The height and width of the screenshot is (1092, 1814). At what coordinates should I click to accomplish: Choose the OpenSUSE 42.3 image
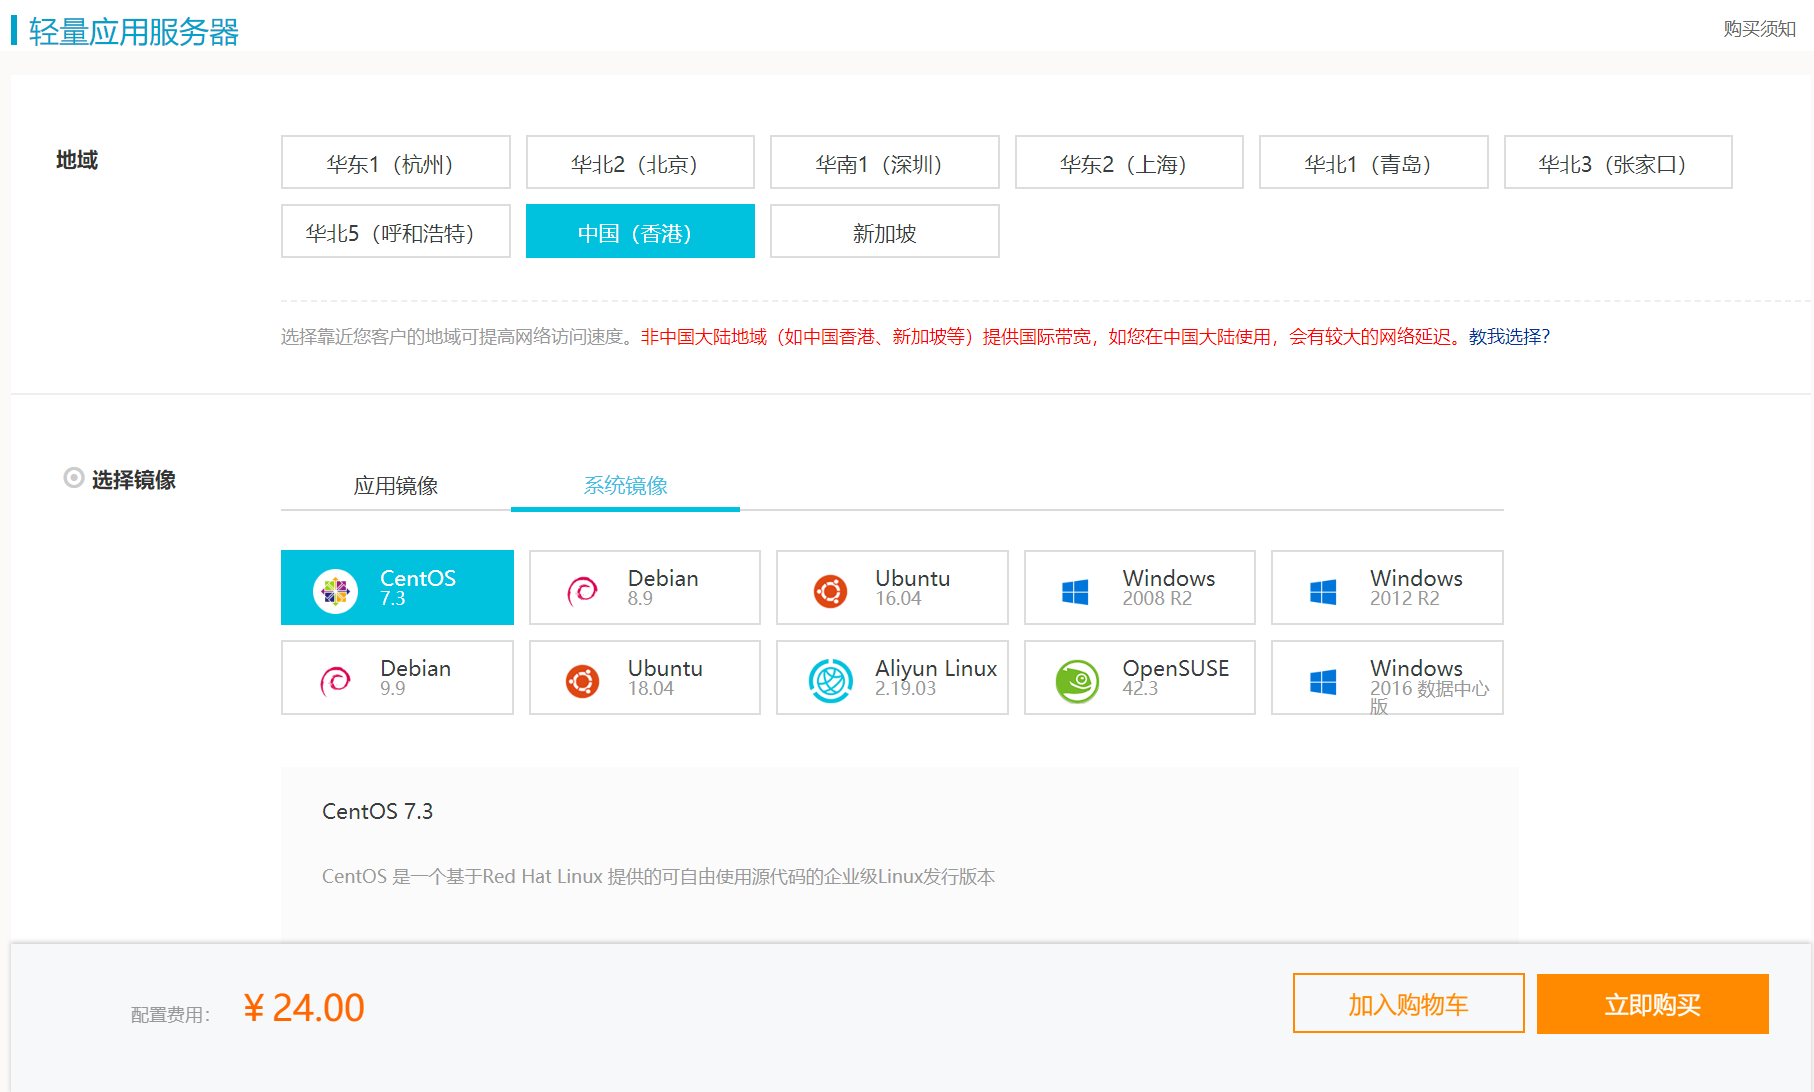coord(1140,677)
